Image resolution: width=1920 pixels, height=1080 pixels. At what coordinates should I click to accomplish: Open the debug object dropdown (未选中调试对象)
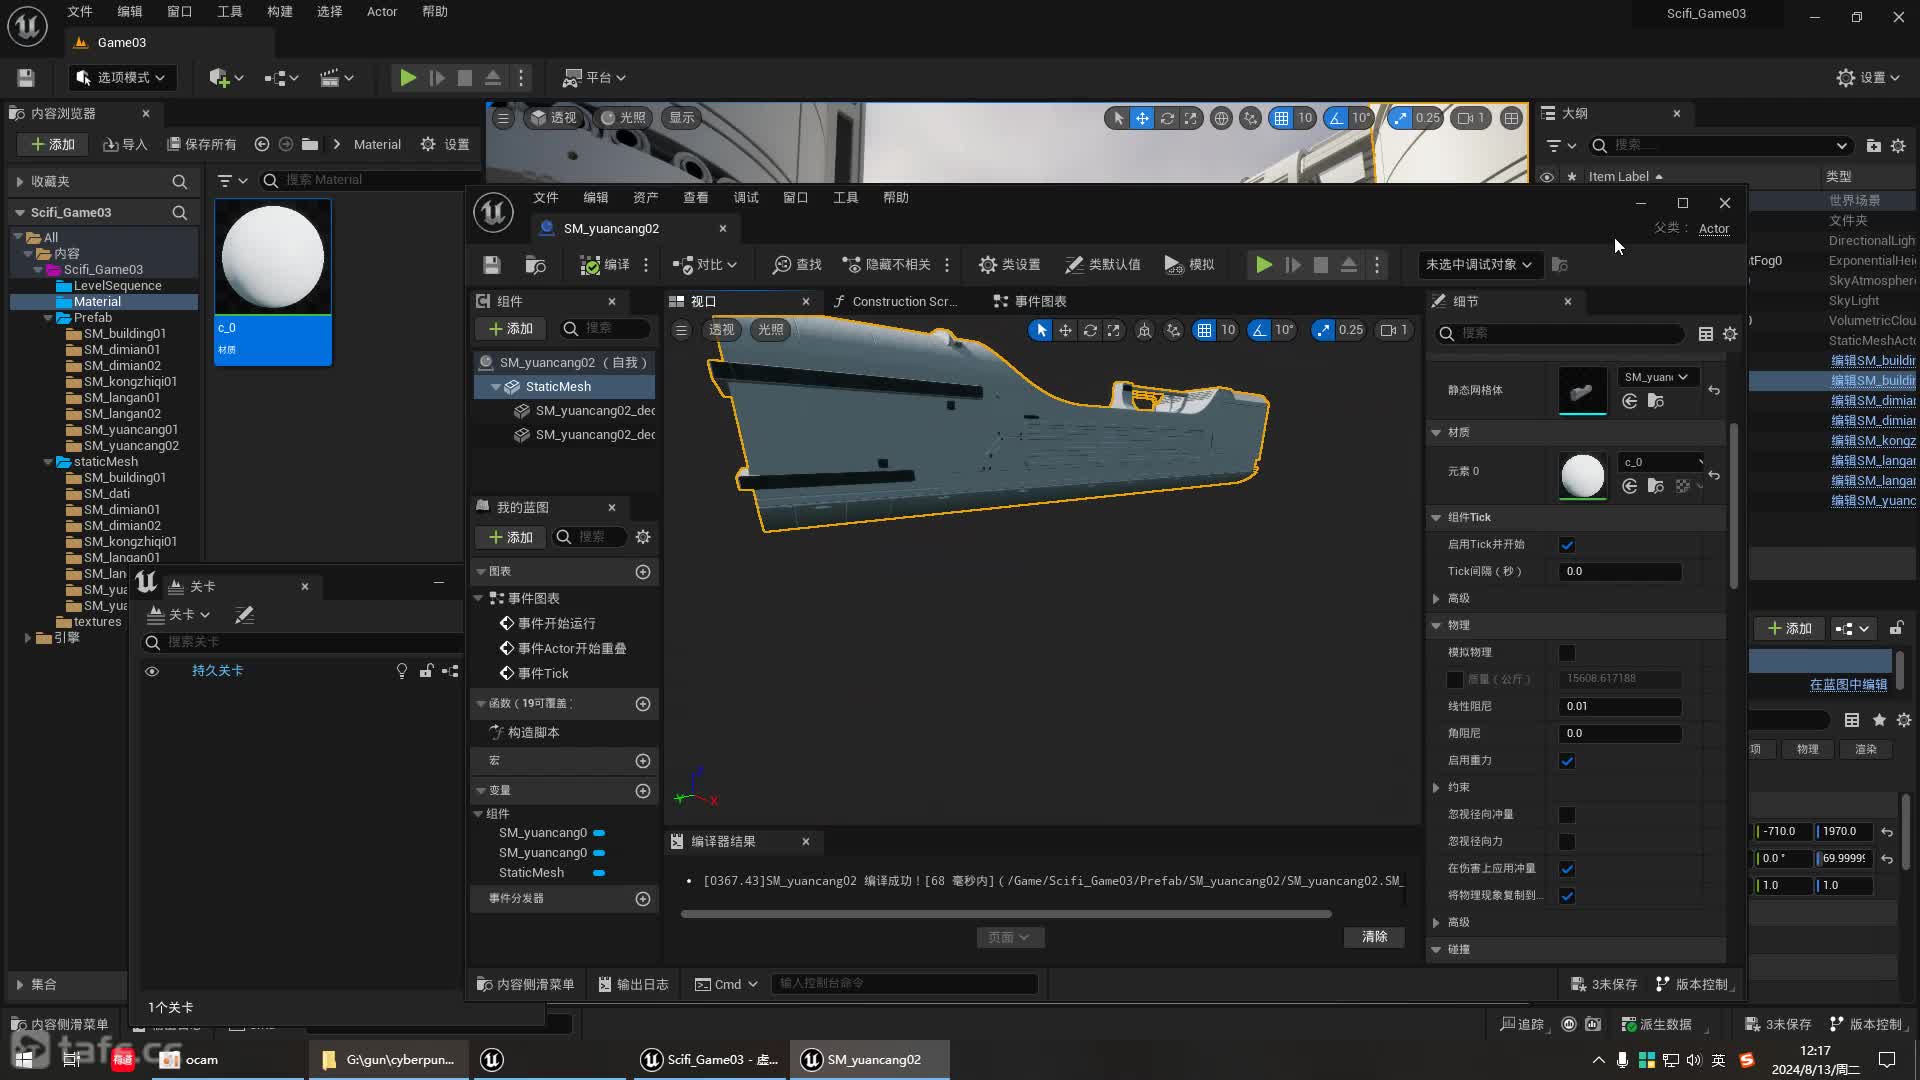(x=1479, y=265)
